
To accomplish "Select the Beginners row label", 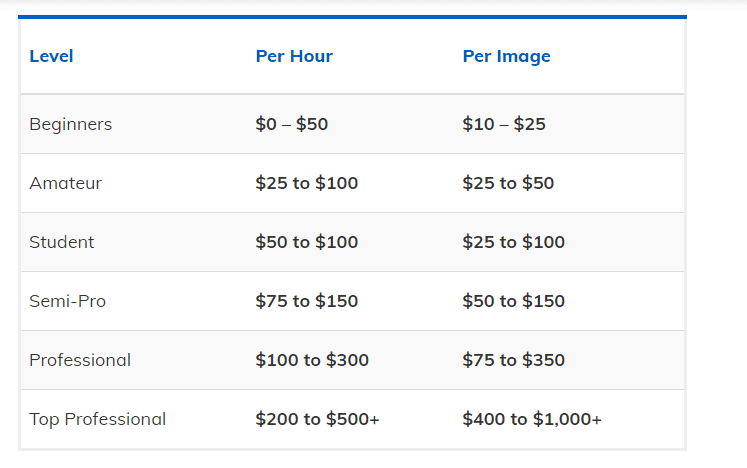I will point(71,124).
